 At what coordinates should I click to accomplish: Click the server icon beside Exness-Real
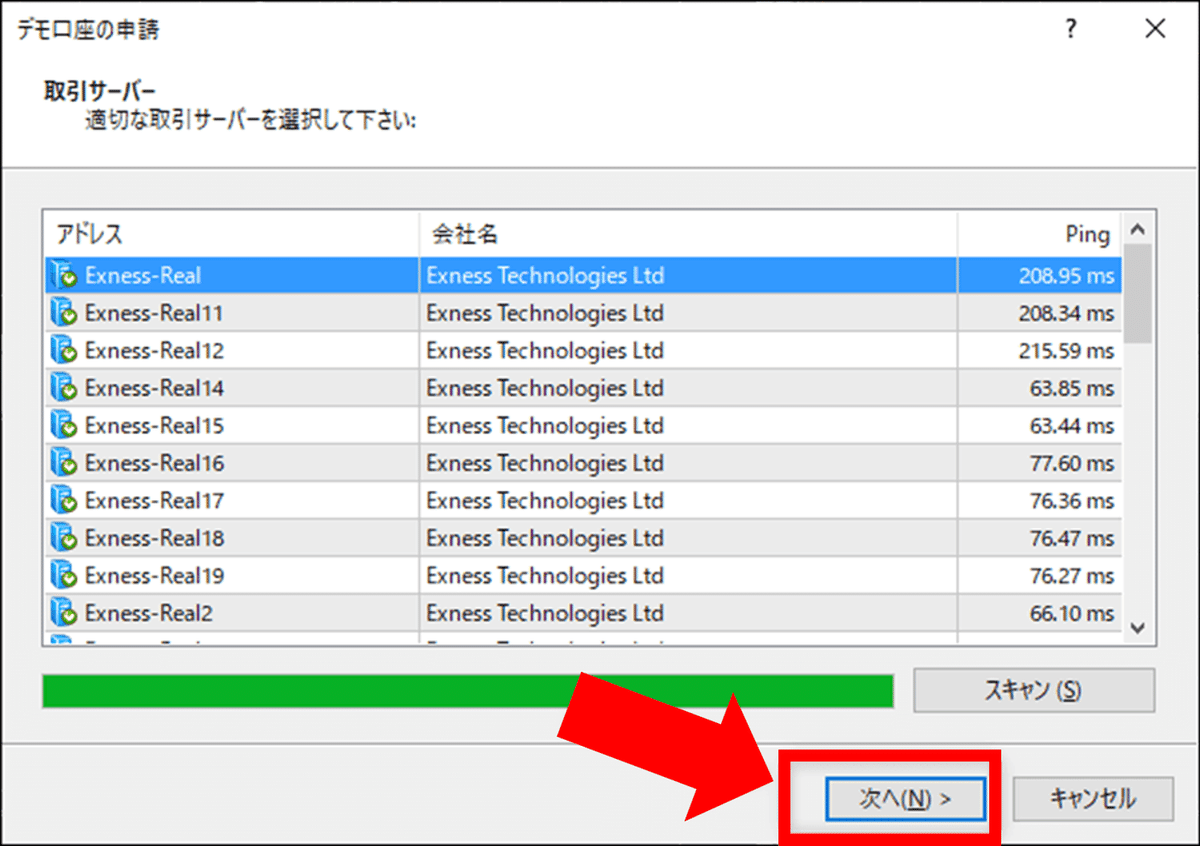pyautogui.click(x=64, y=276)
